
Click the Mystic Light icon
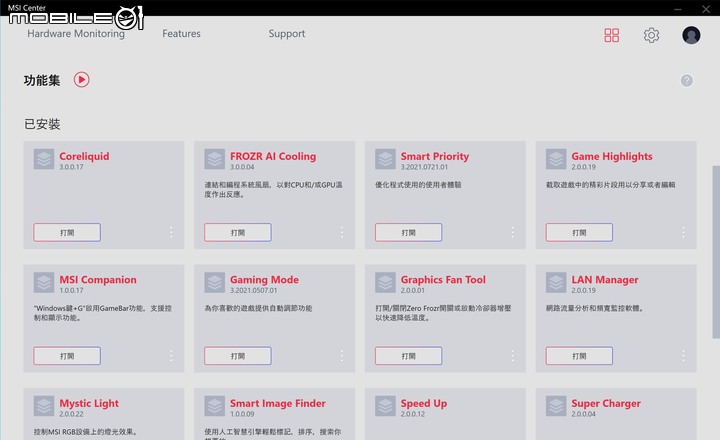pos(44,406)
